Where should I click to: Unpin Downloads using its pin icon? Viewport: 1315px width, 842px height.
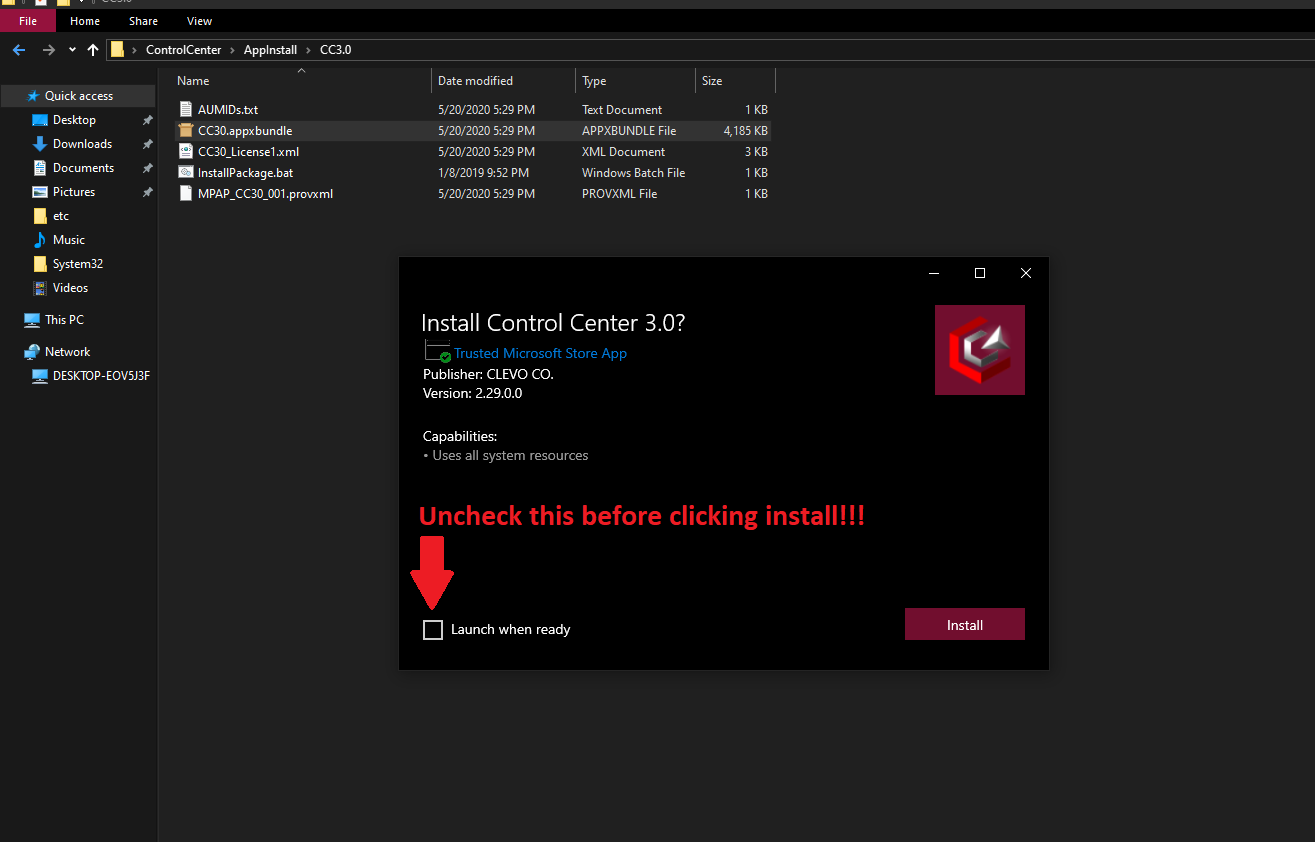click(x=147, y=144)
